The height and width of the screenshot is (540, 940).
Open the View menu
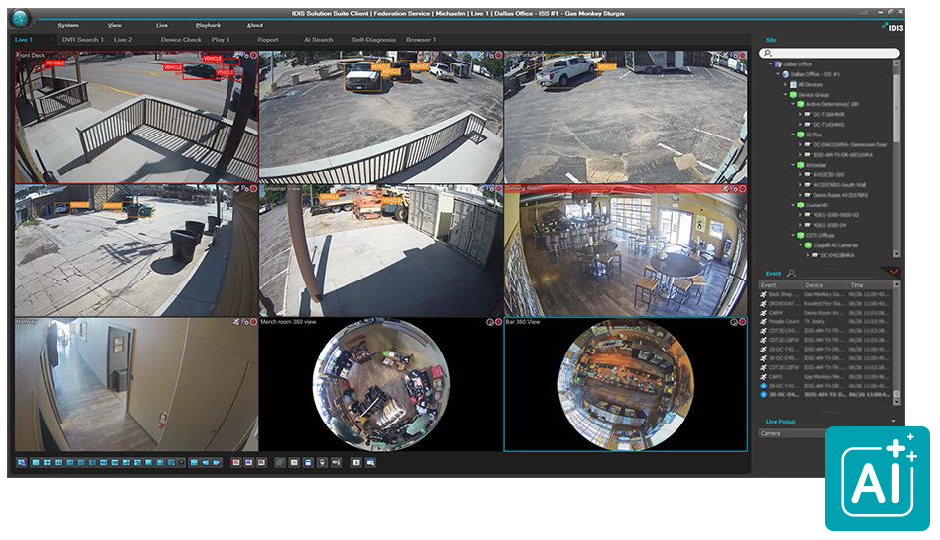coord(115,25)
